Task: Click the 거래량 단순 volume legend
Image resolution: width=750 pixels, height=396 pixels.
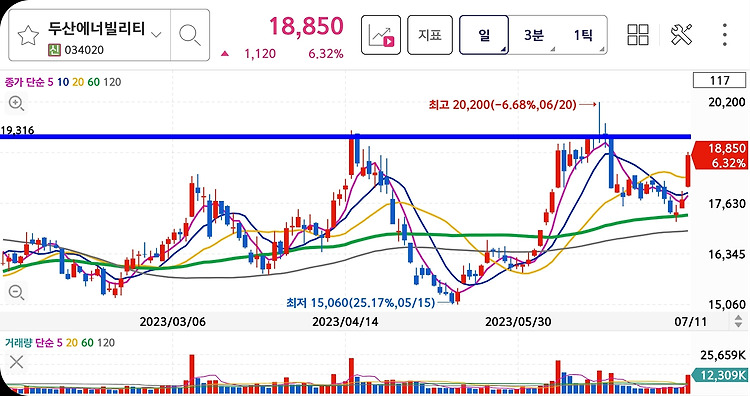Action: coord(30,343)
